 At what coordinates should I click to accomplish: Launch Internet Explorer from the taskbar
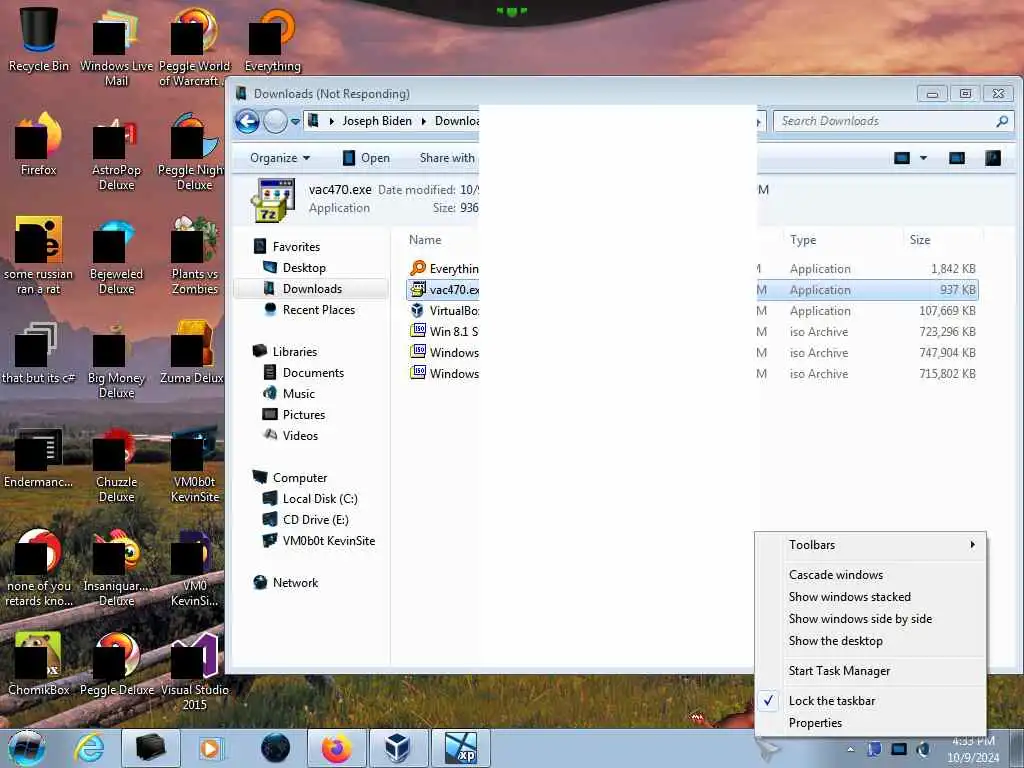89,748
